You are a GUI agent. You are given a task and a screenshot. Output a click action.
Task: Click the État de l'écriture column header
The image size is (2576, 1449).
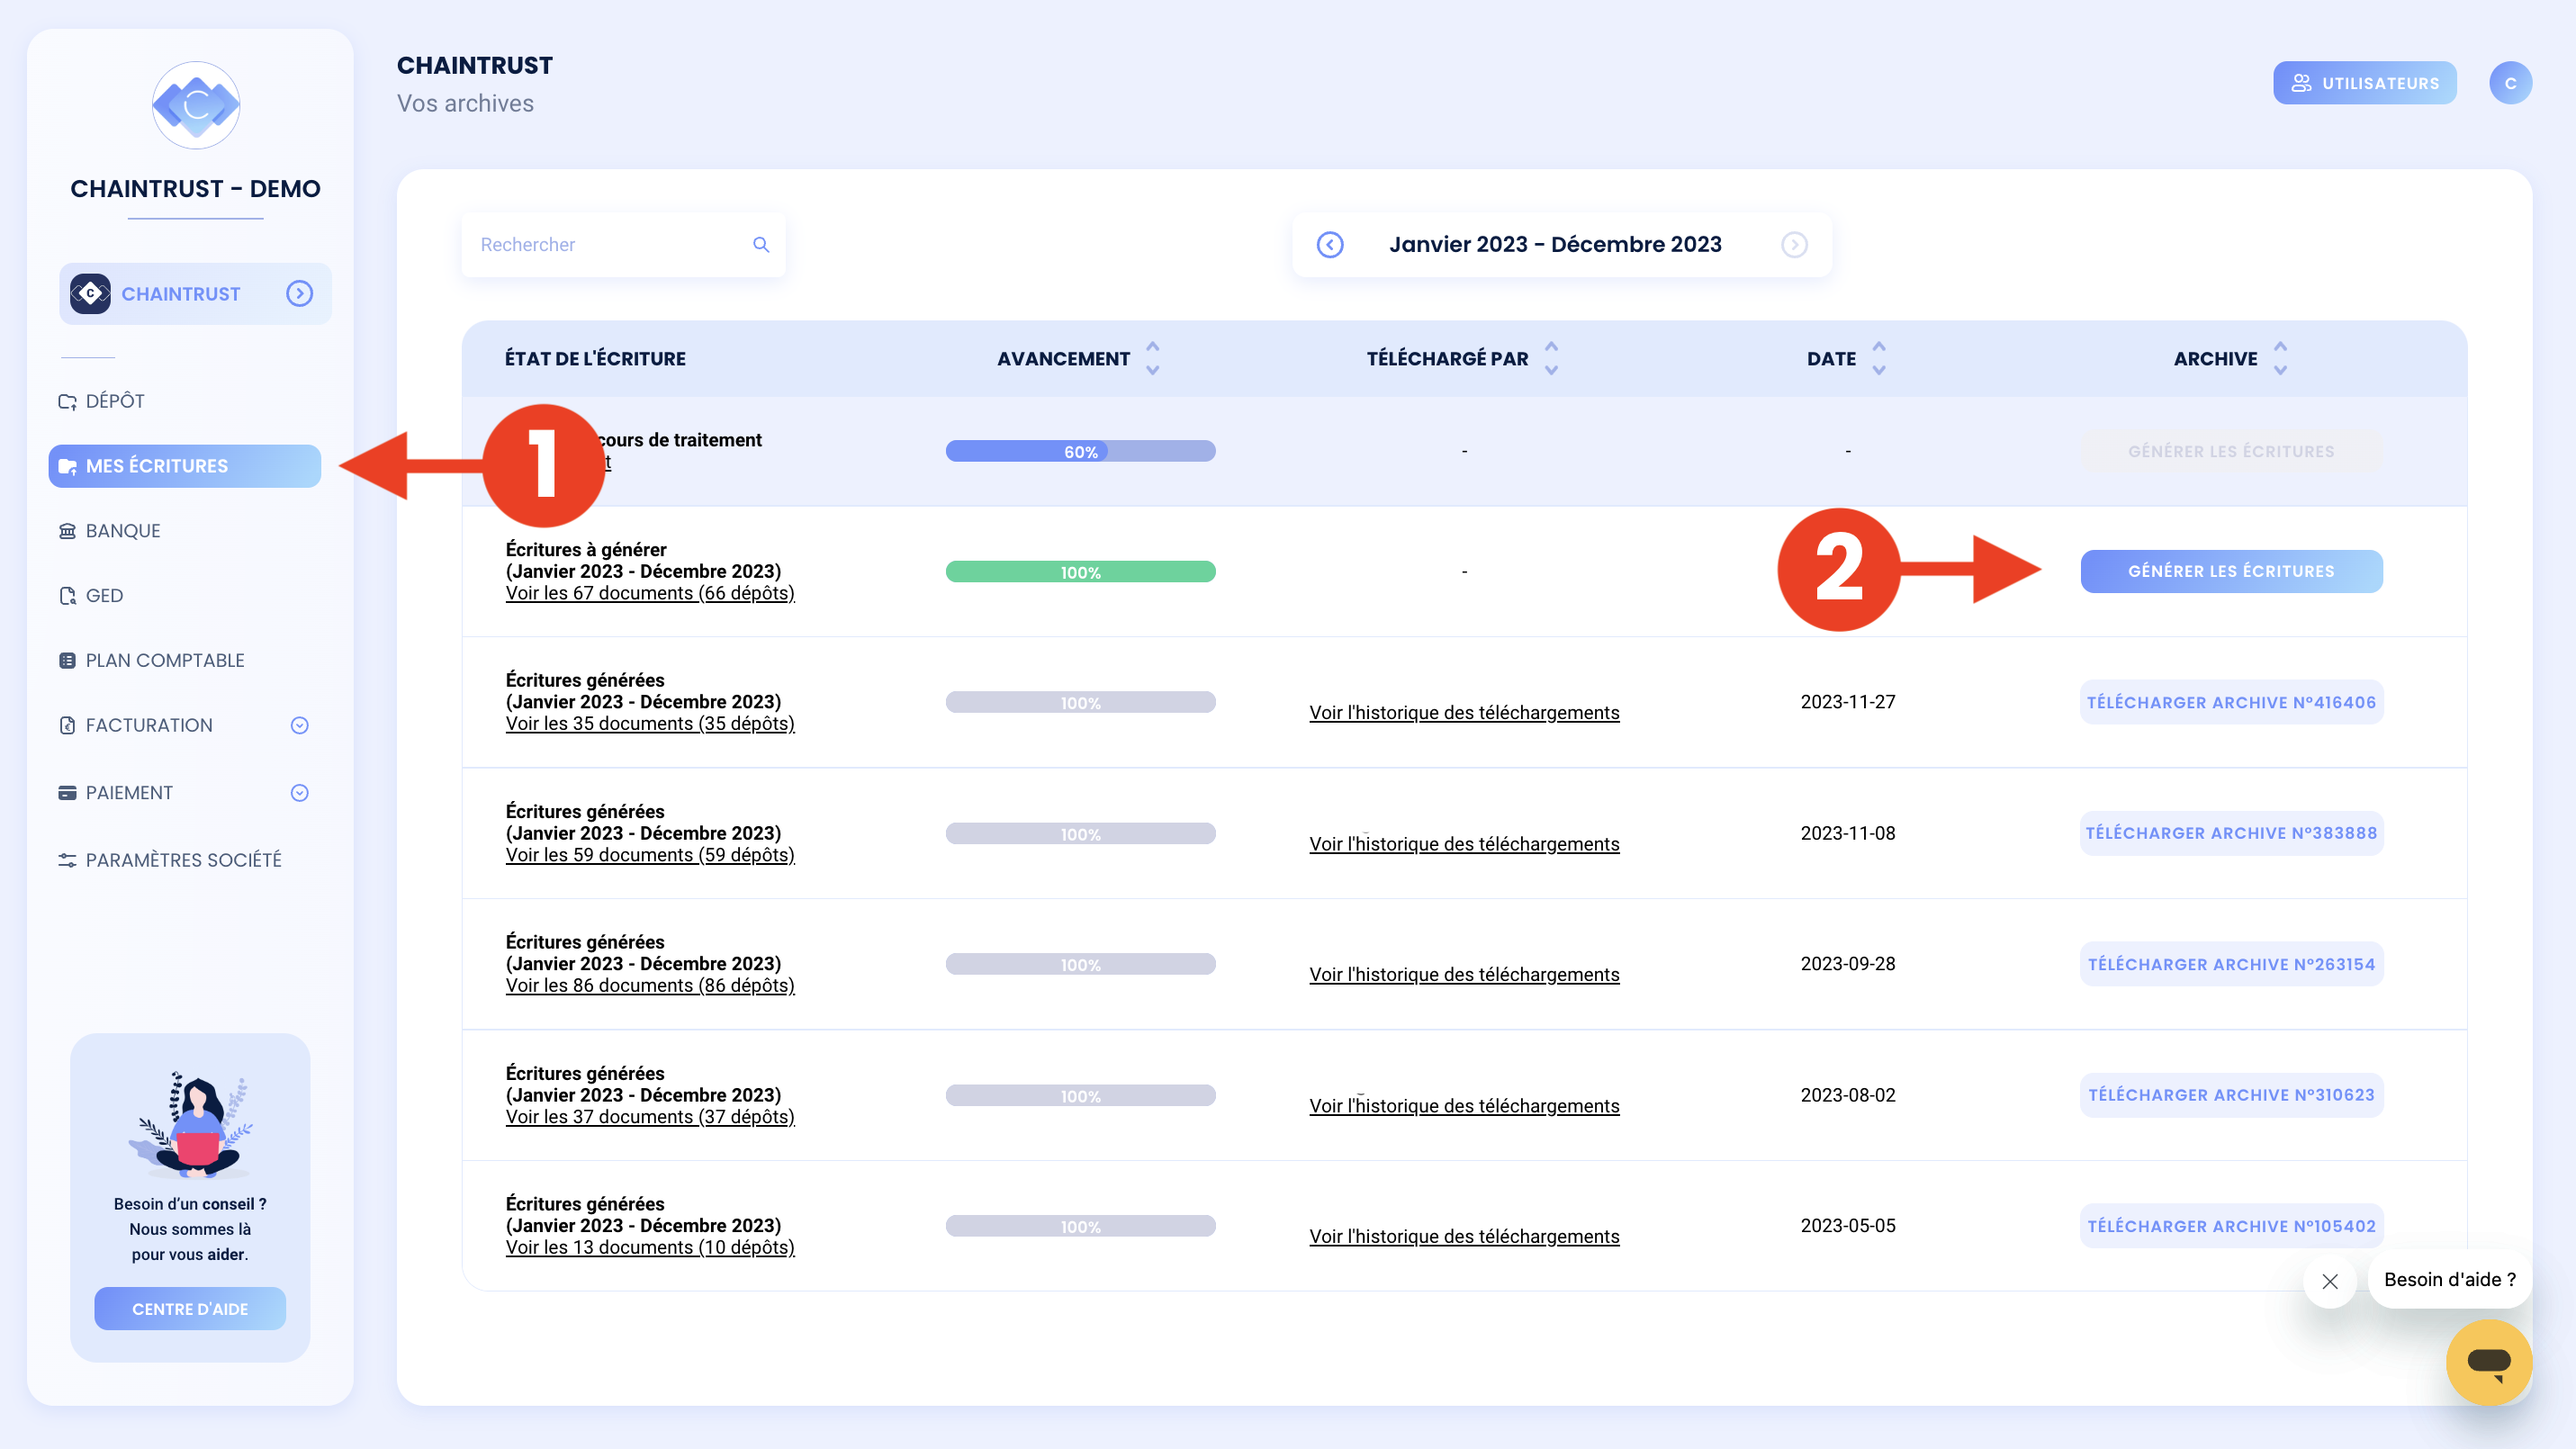click(595, 359)
